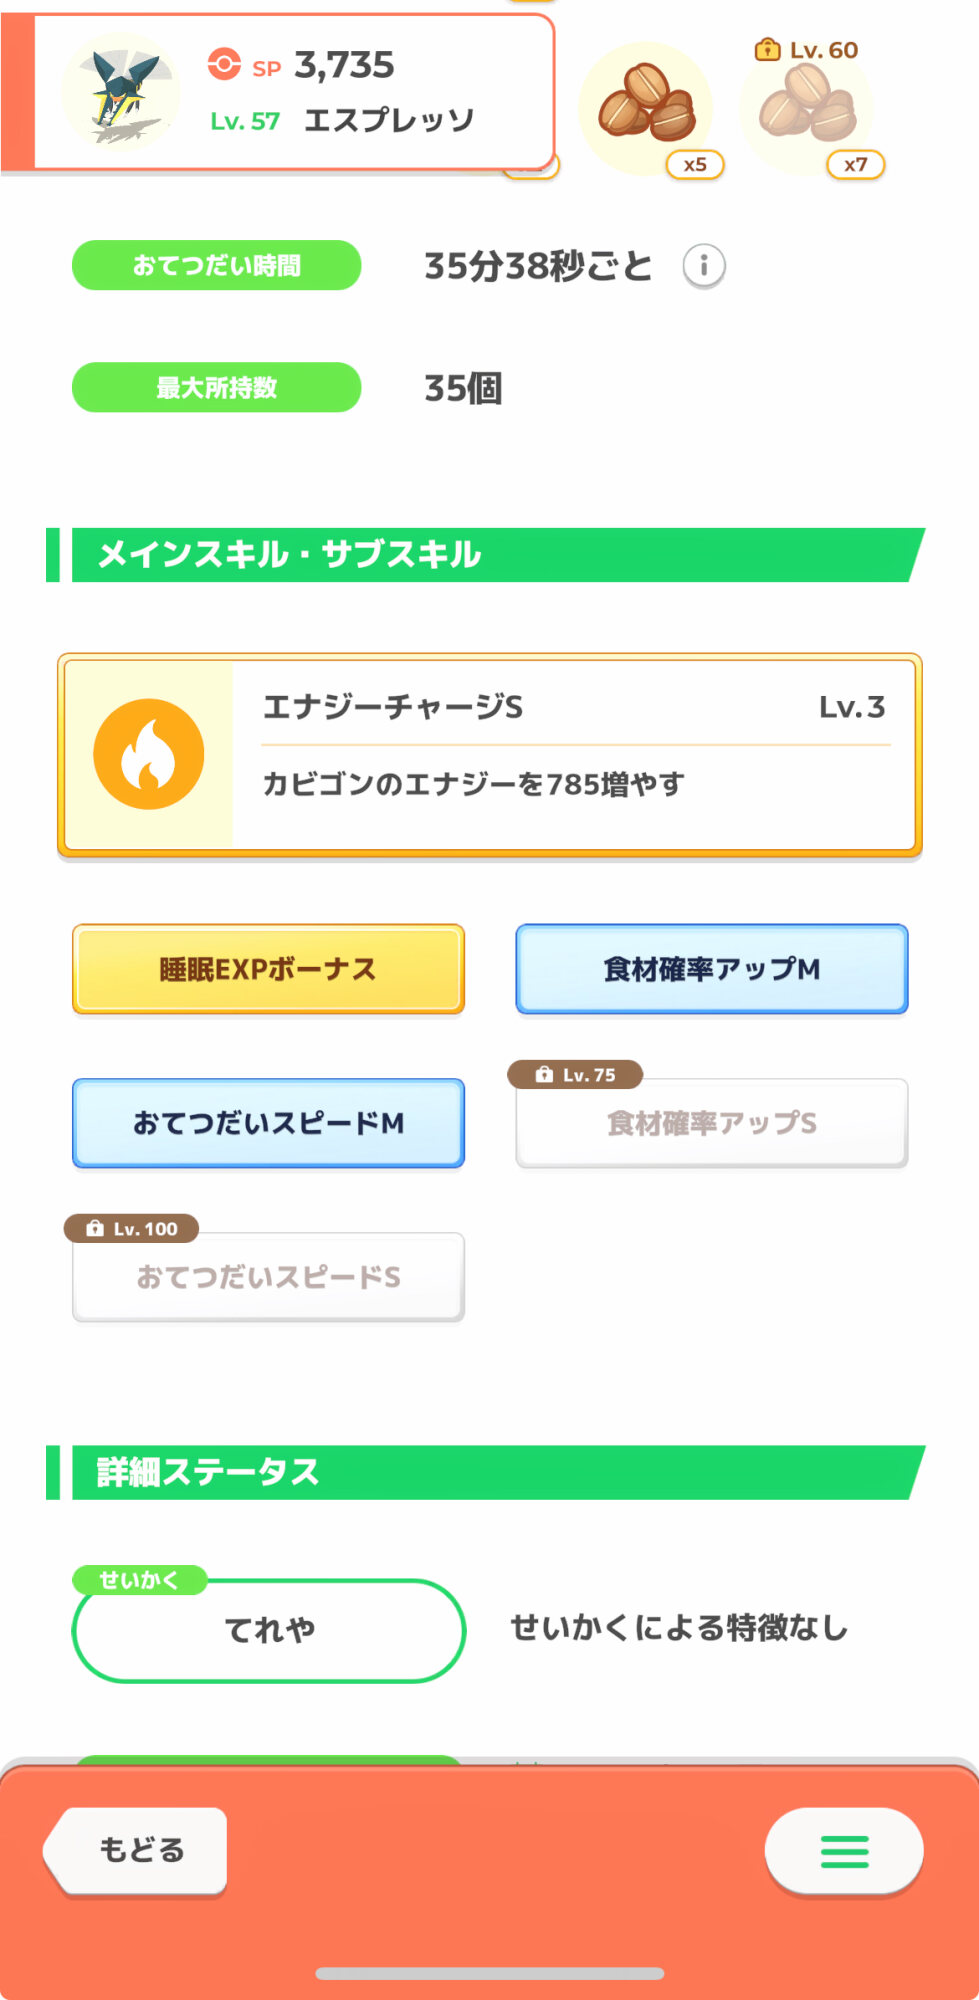
Task: Tap the てれや nature box
Action: tap(269, 1630)
